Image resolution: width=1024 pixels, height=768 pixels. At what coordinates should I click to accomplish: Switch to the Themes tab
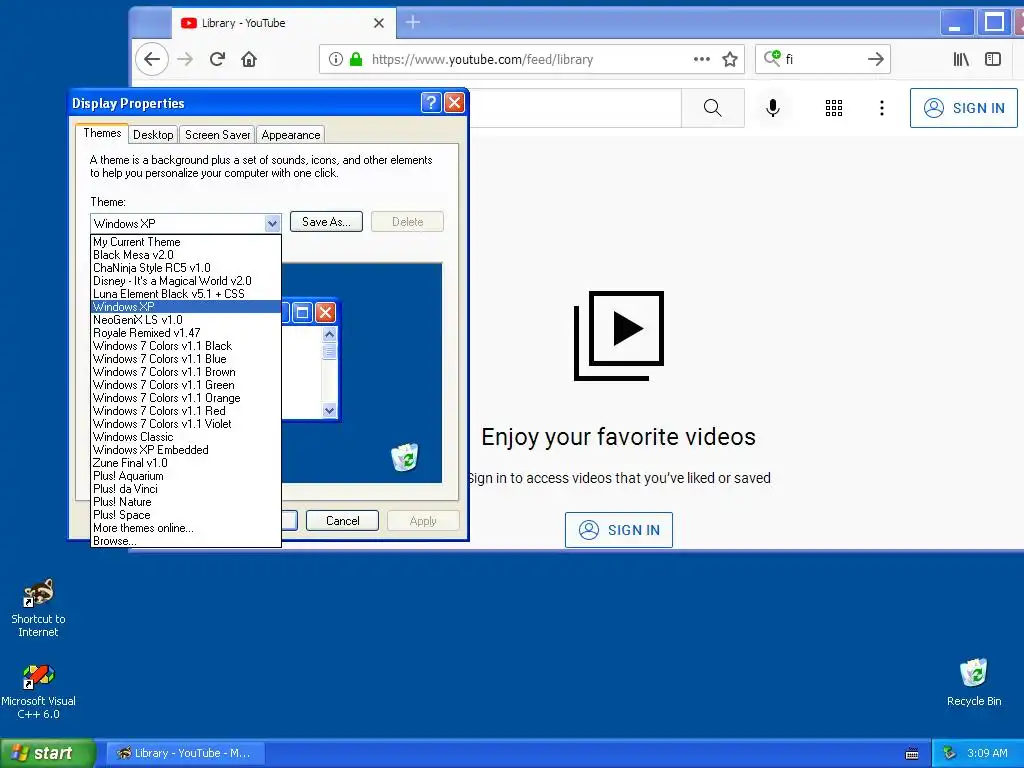click(102, 133)
